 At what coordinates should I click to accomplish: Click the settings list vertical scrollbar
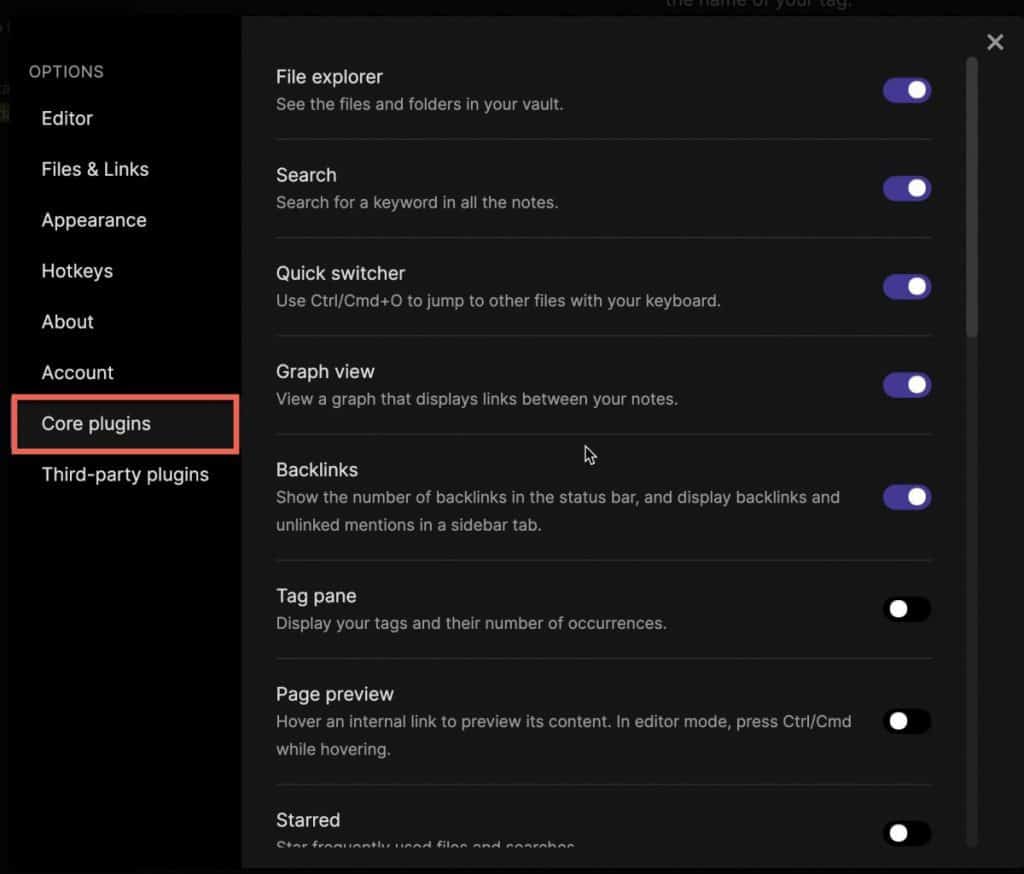(972, 197)
